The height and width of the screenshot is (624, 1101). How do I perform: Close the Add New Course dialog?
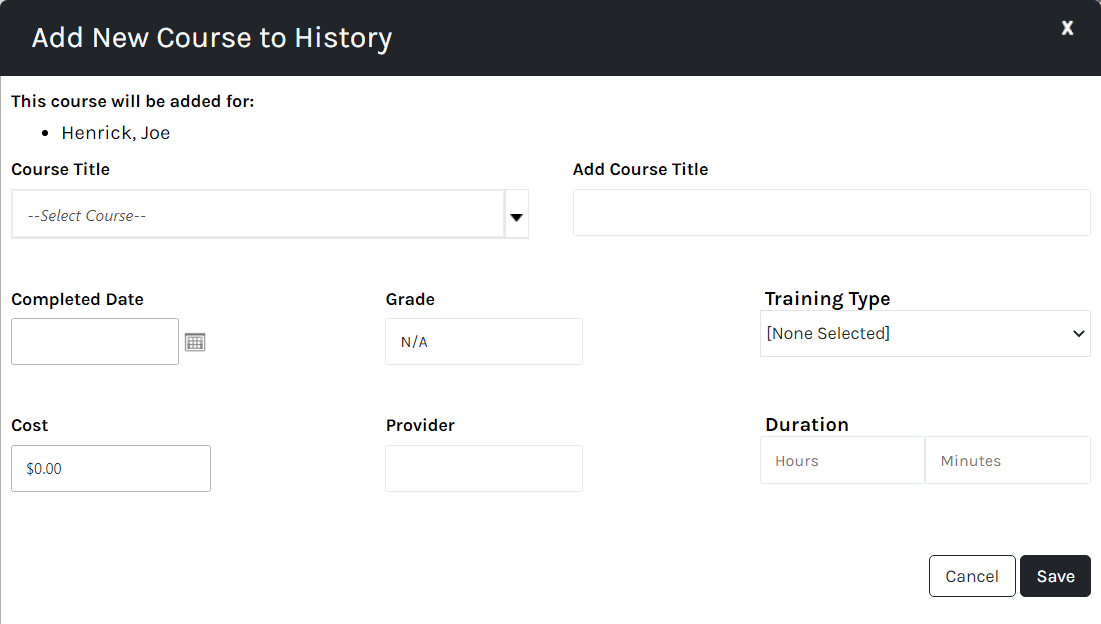click(x=1067, y=28)
